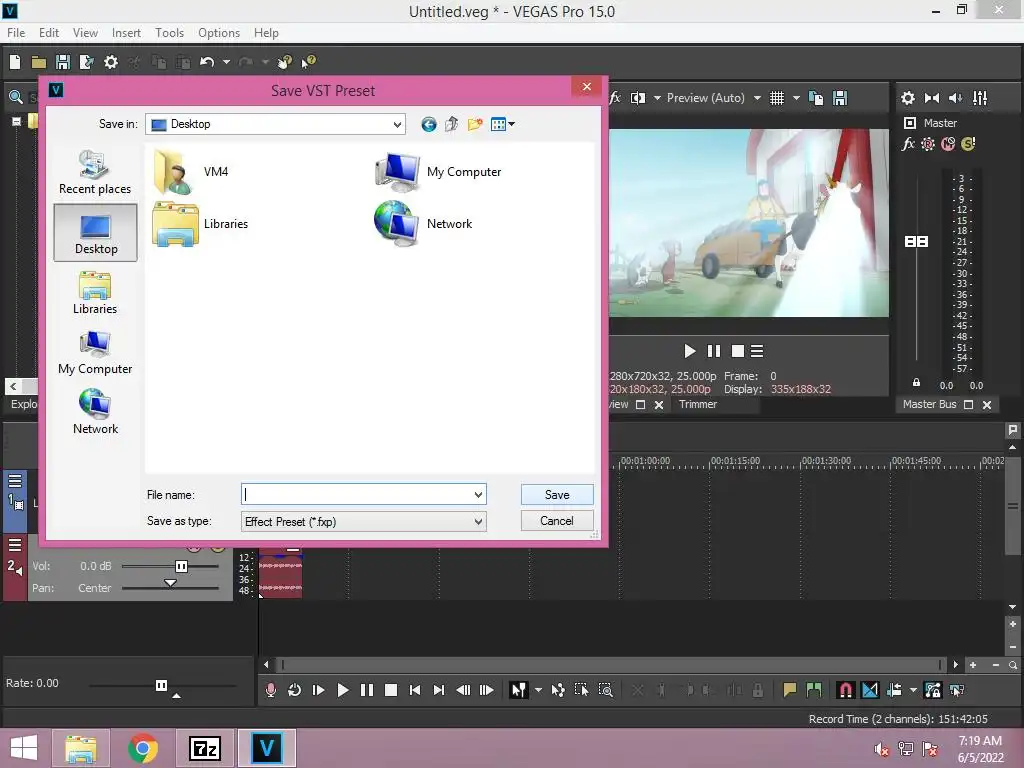The image size is (1024, 768).
Task: Insert marker icon in timeline toolbar
Action: (x=790, y=690)
